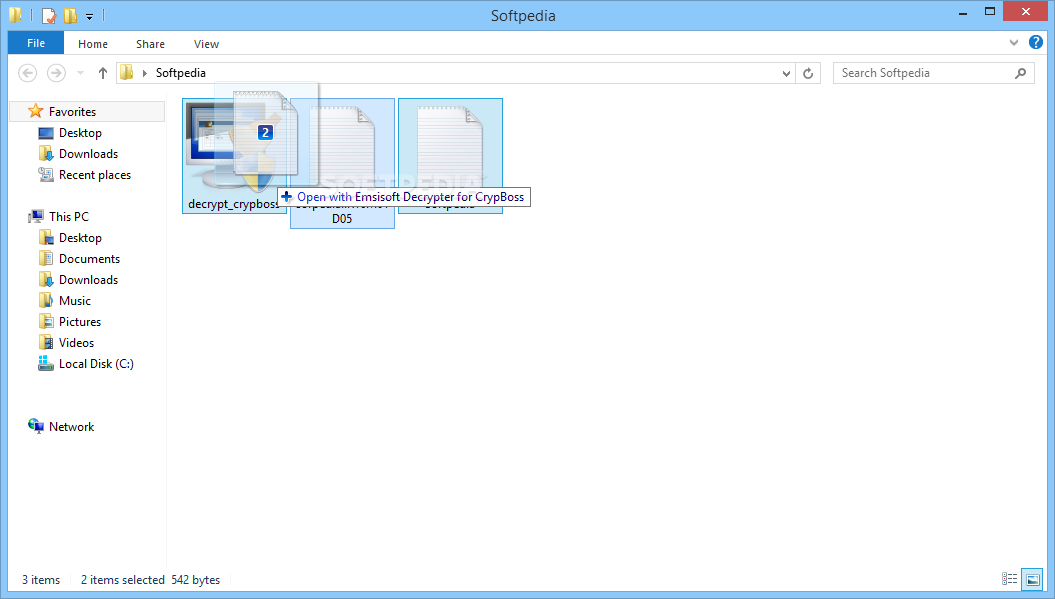Open the recent locations dropdown arrow
This screenshot has width=1055, height=599.
[81, 73]
